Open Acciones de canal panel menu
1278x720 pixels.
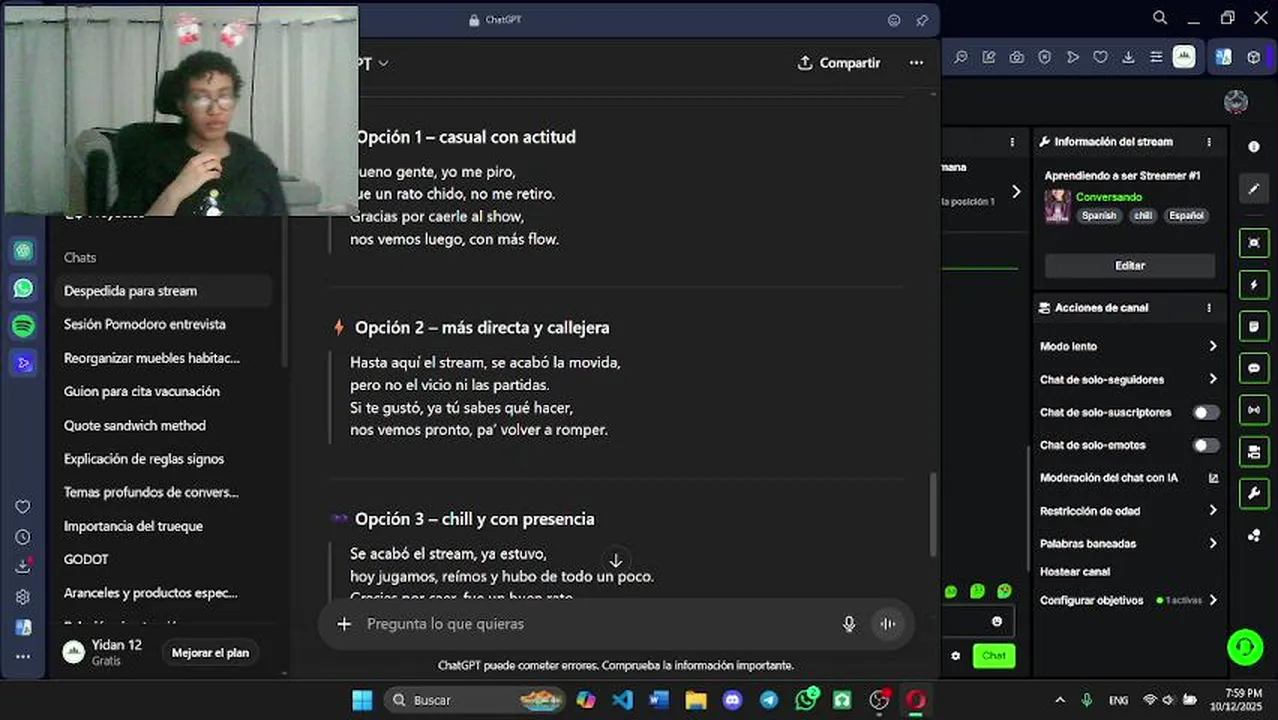pyautogui.click(x=1208, y=308)
